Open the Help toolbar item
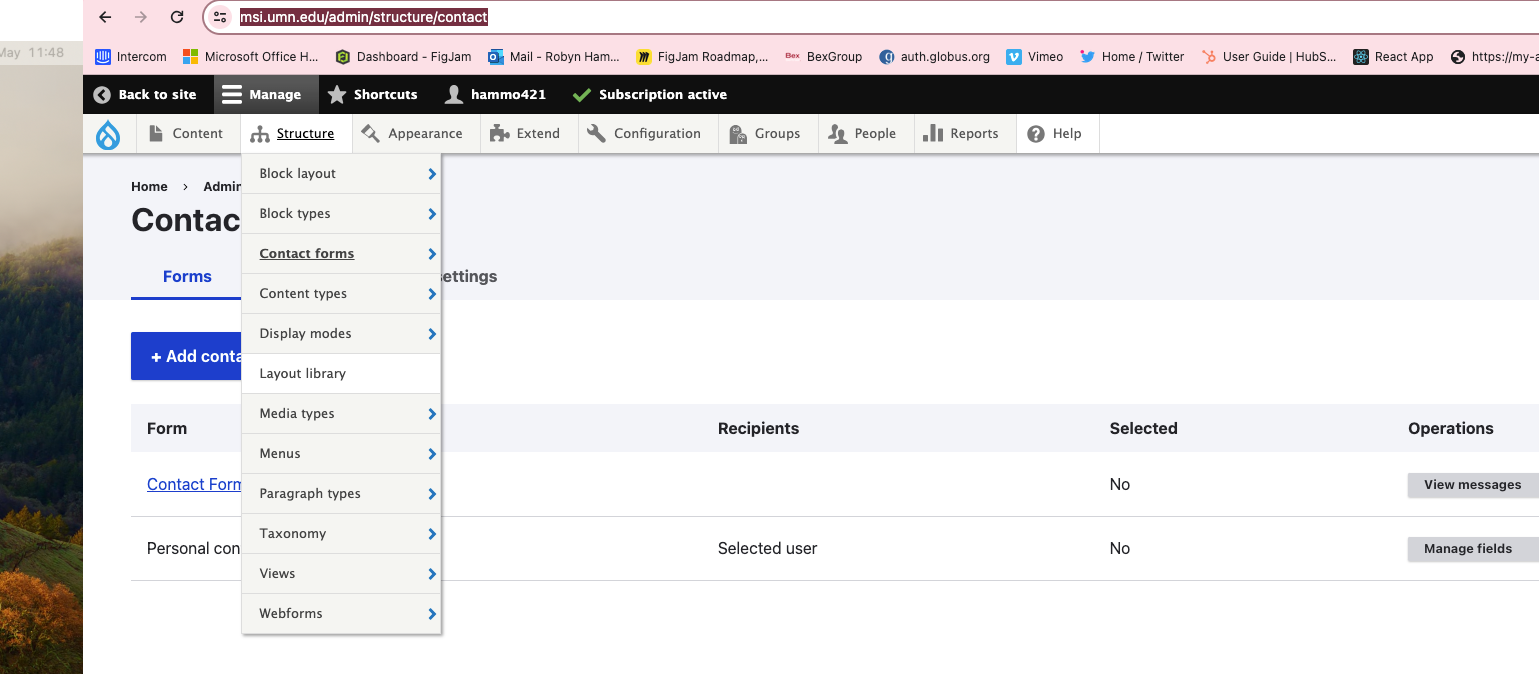This screenshot has height=674, width=1539. click(1056, 134)
